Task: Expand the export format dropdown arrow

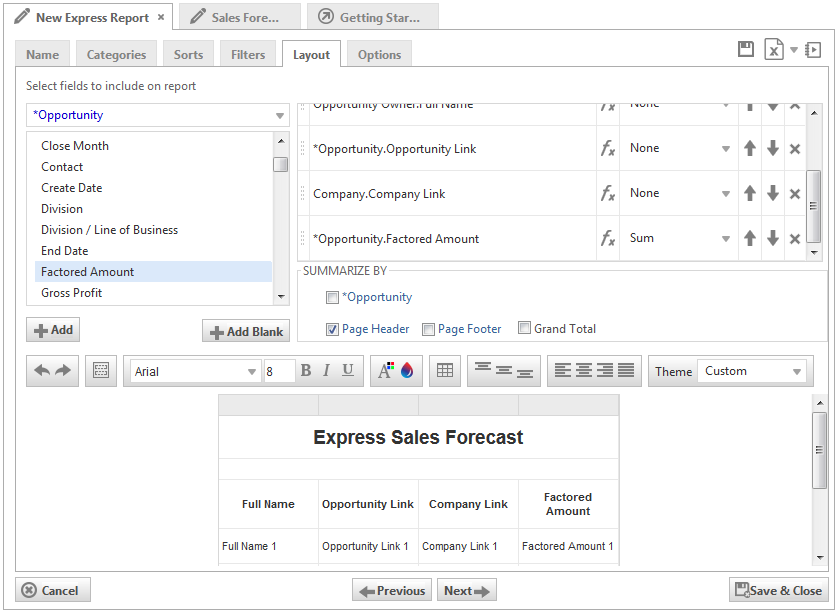Action: coord(794,50)
